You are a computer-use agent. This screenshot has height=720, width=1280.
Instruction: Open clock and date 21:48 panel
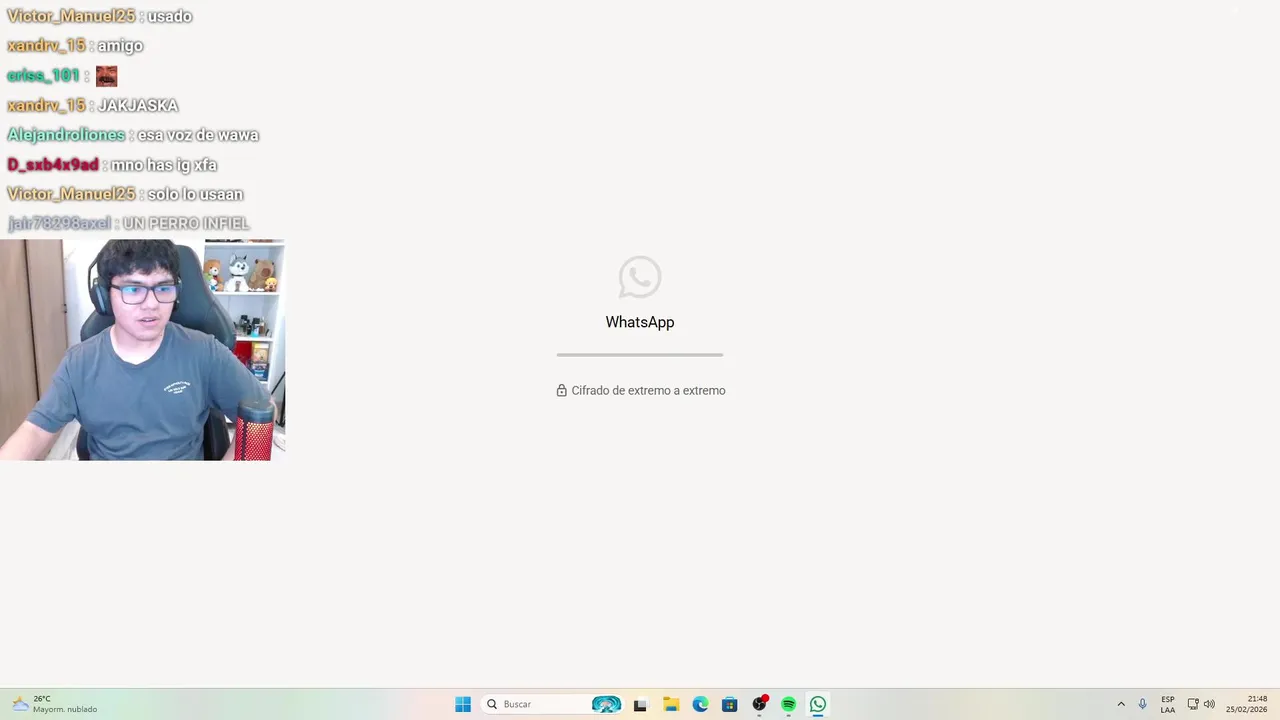1247,704
